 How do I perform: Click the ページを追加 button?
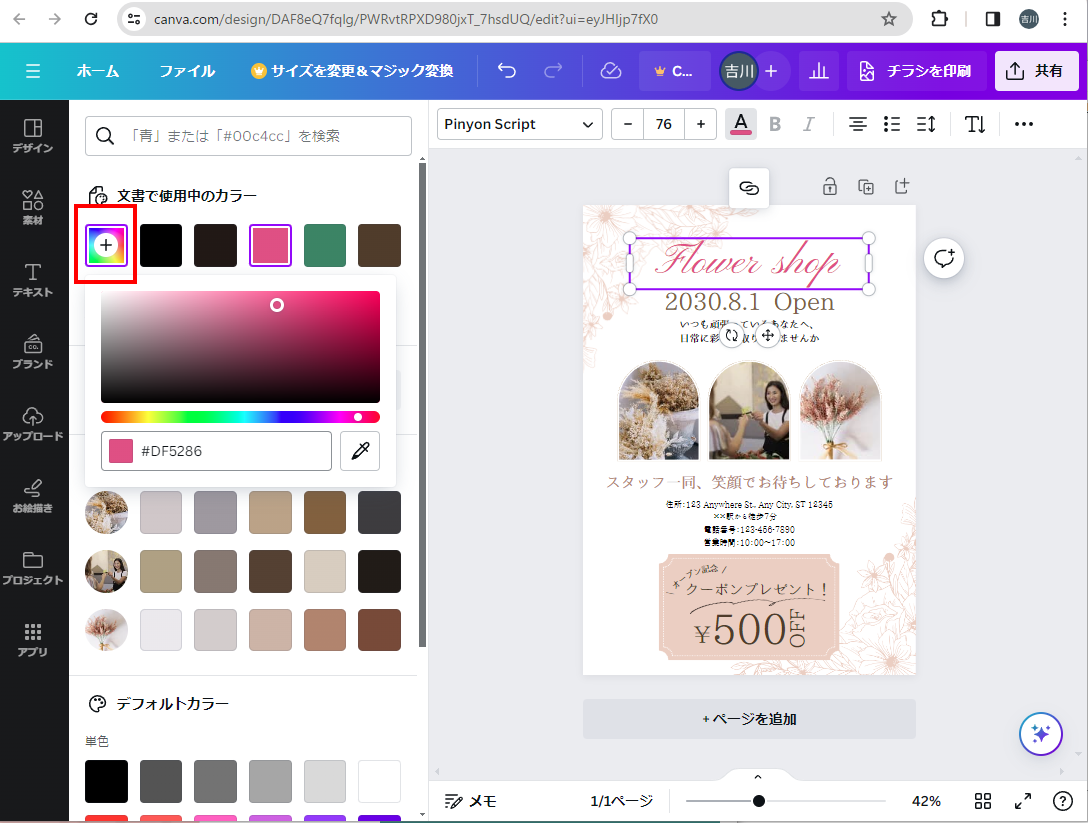coord(749,719)
